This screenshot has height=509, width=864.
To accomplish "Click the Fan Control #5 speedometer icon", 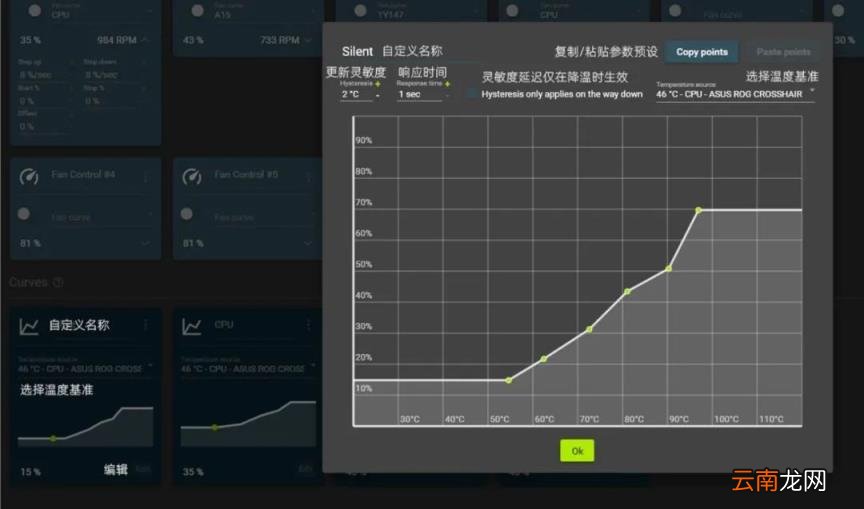I will 192,176.
